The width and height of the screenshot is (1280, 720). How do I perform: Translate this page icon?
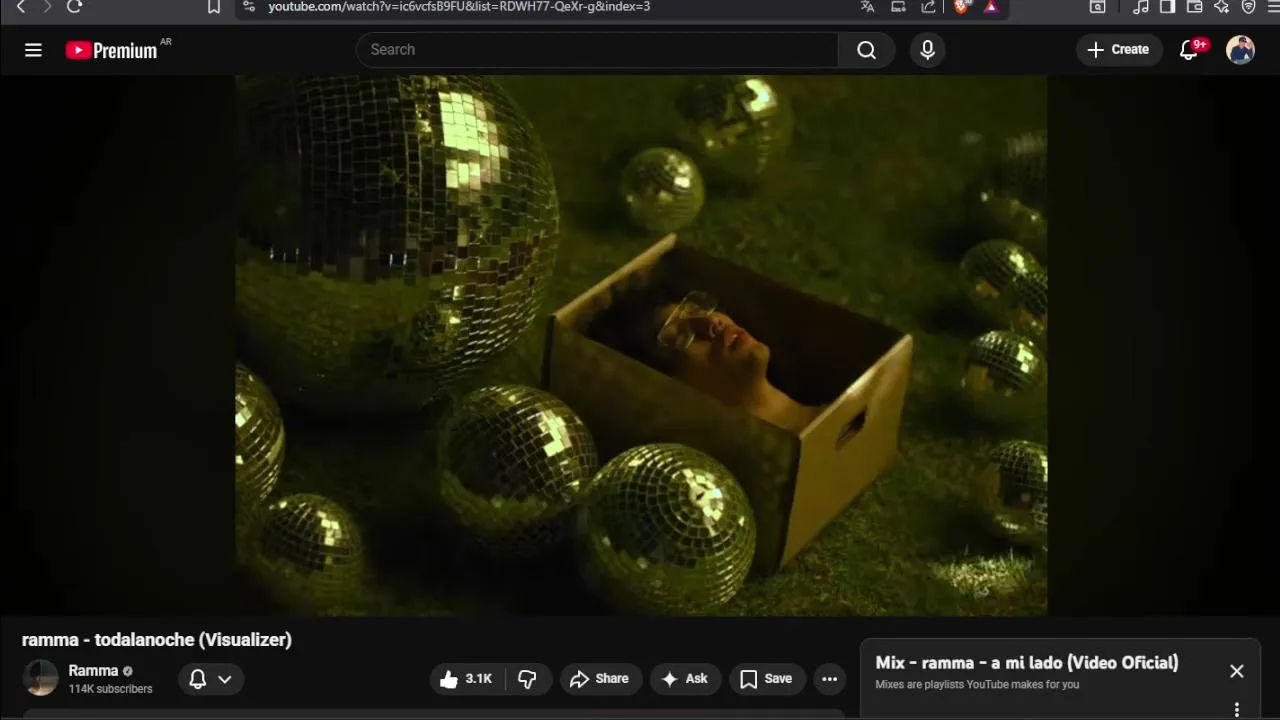(867, 7)
